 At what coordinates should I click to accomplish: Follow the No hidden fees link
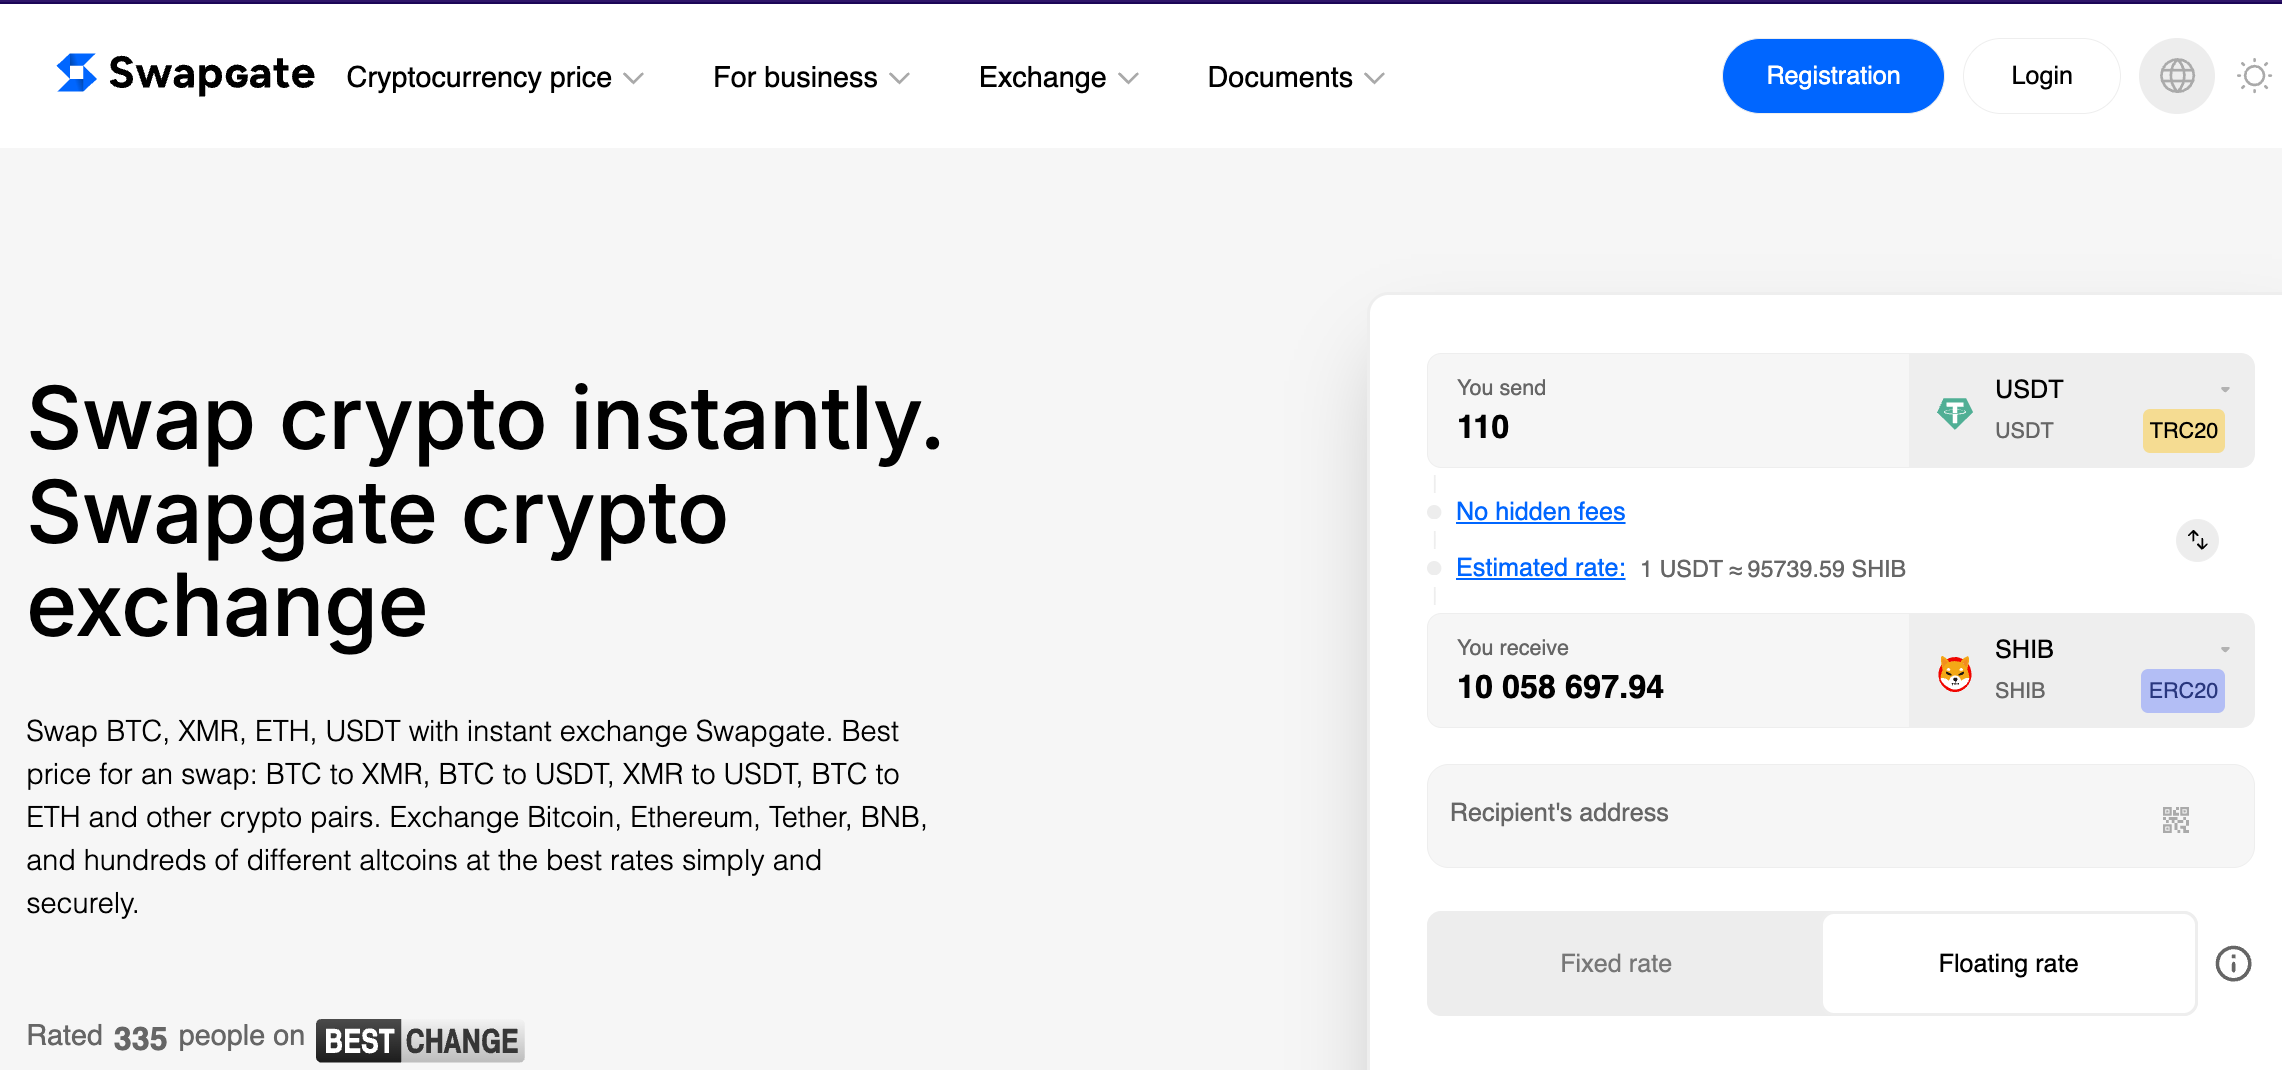point(1540,512)
